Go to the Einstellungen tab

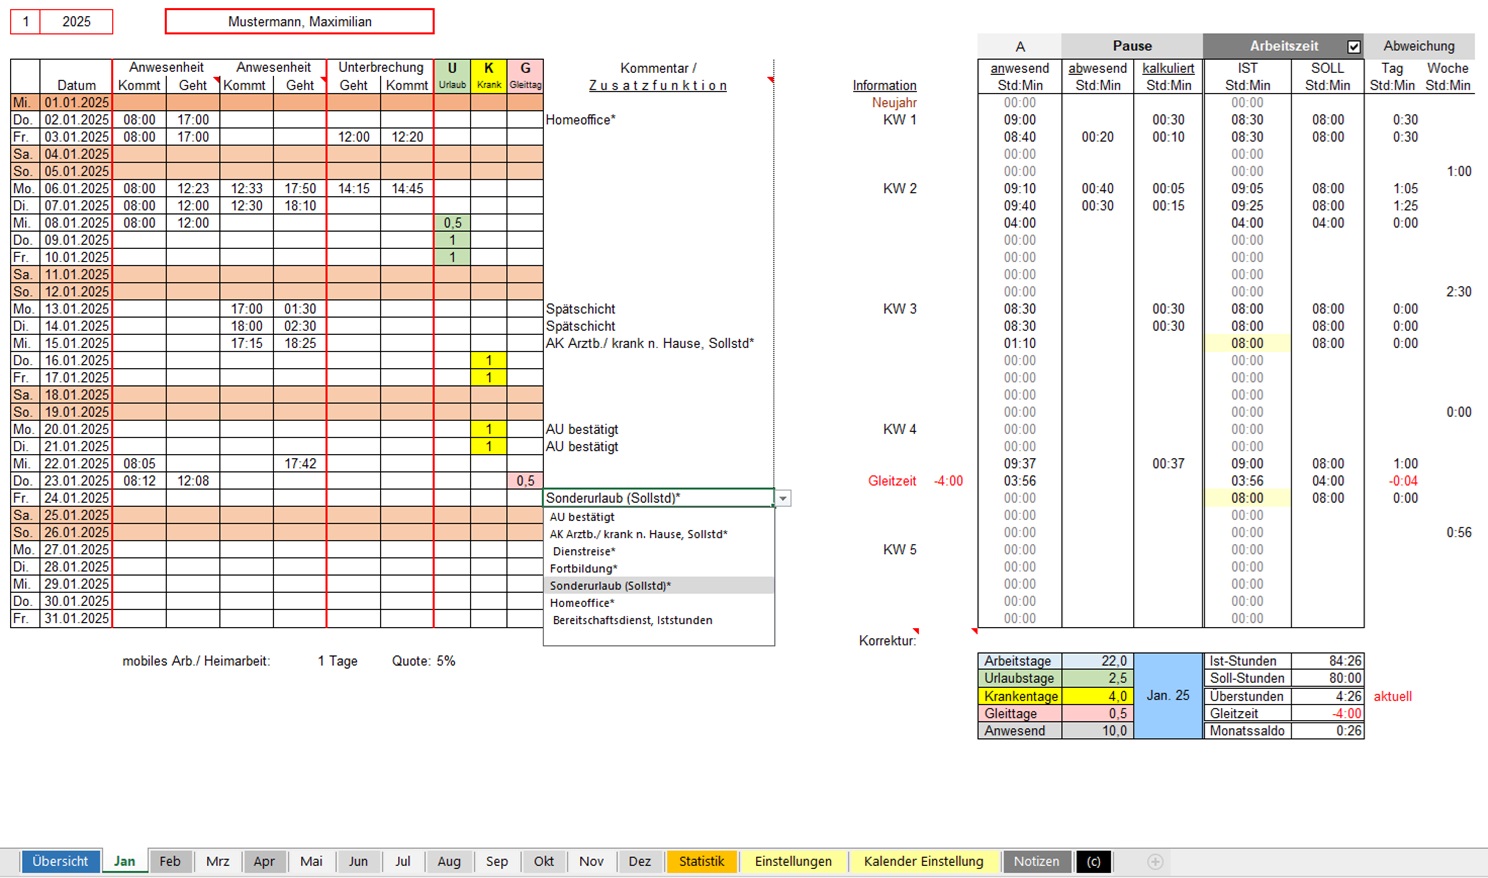(x=793, y=861)
